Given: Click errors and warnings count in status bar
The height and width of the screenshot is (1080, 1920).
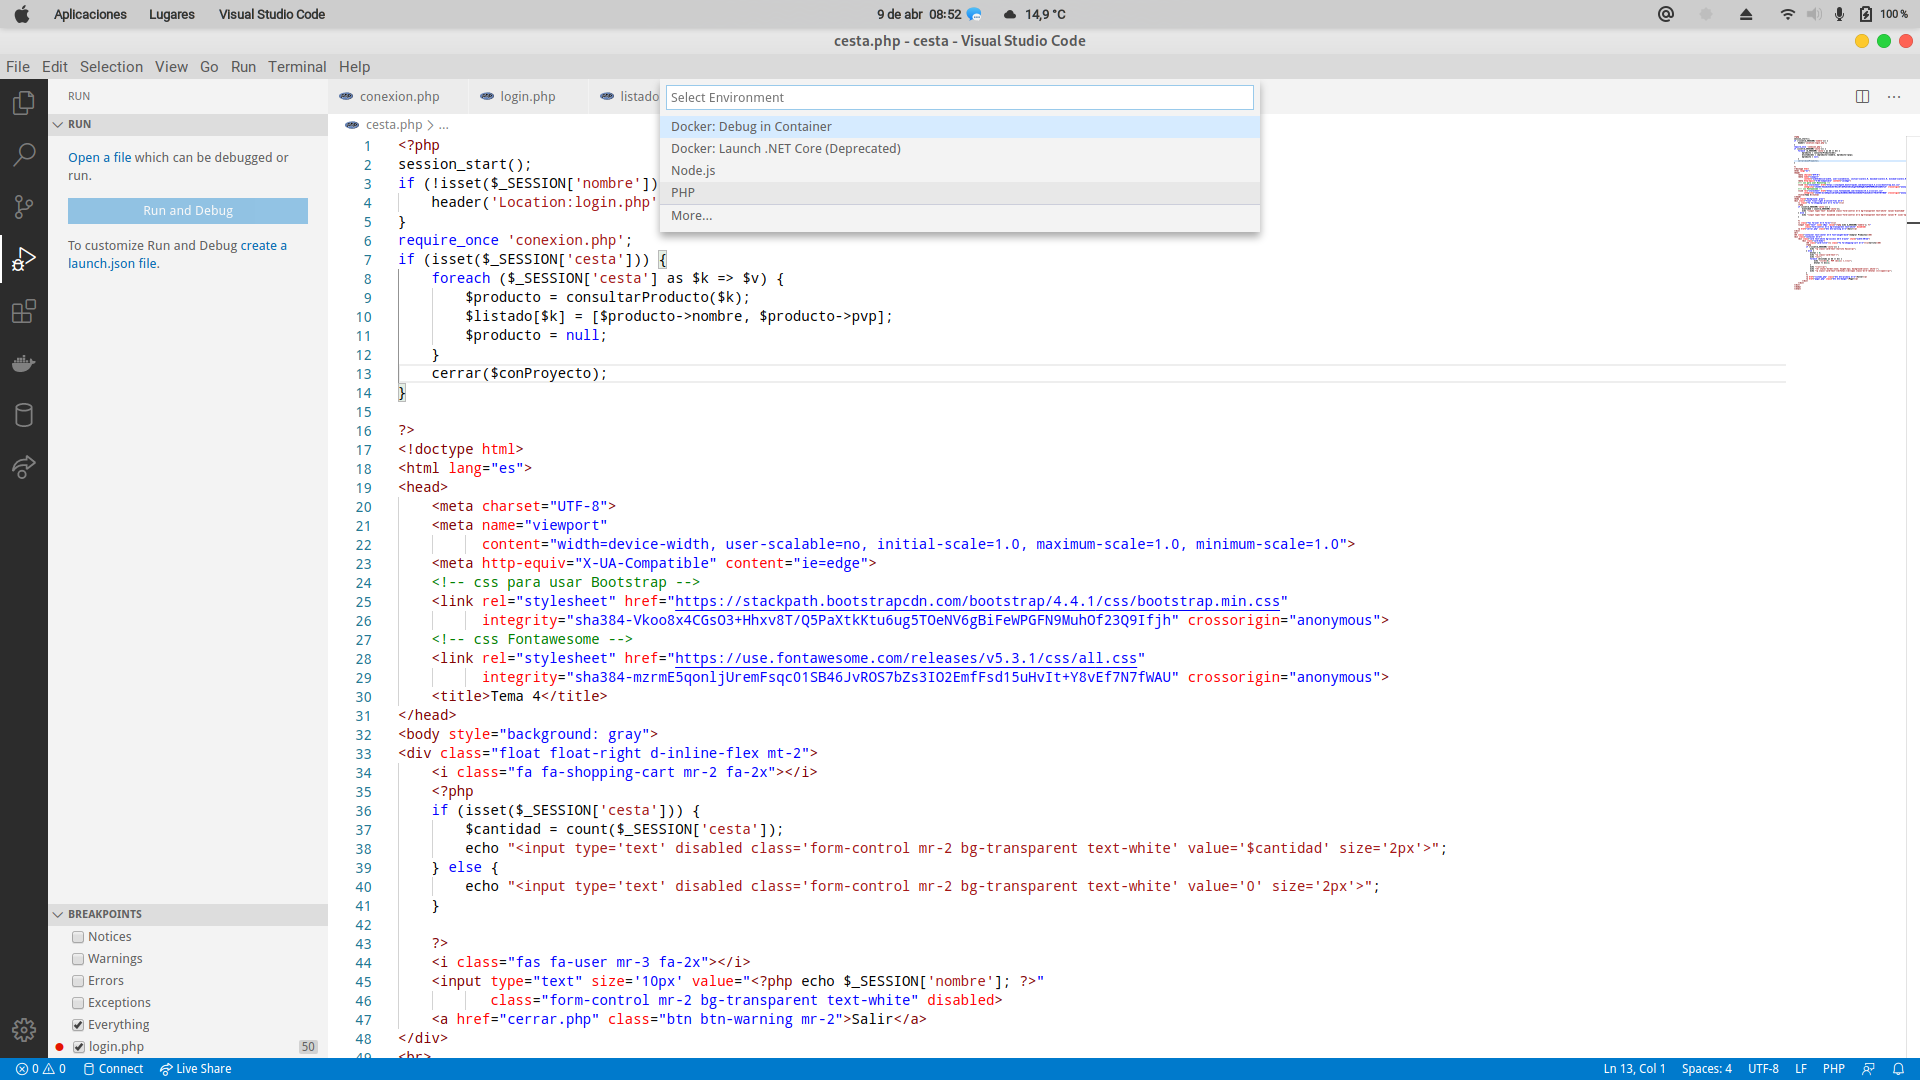Looking at the screenshot, I should click(x=41, y=1069).
